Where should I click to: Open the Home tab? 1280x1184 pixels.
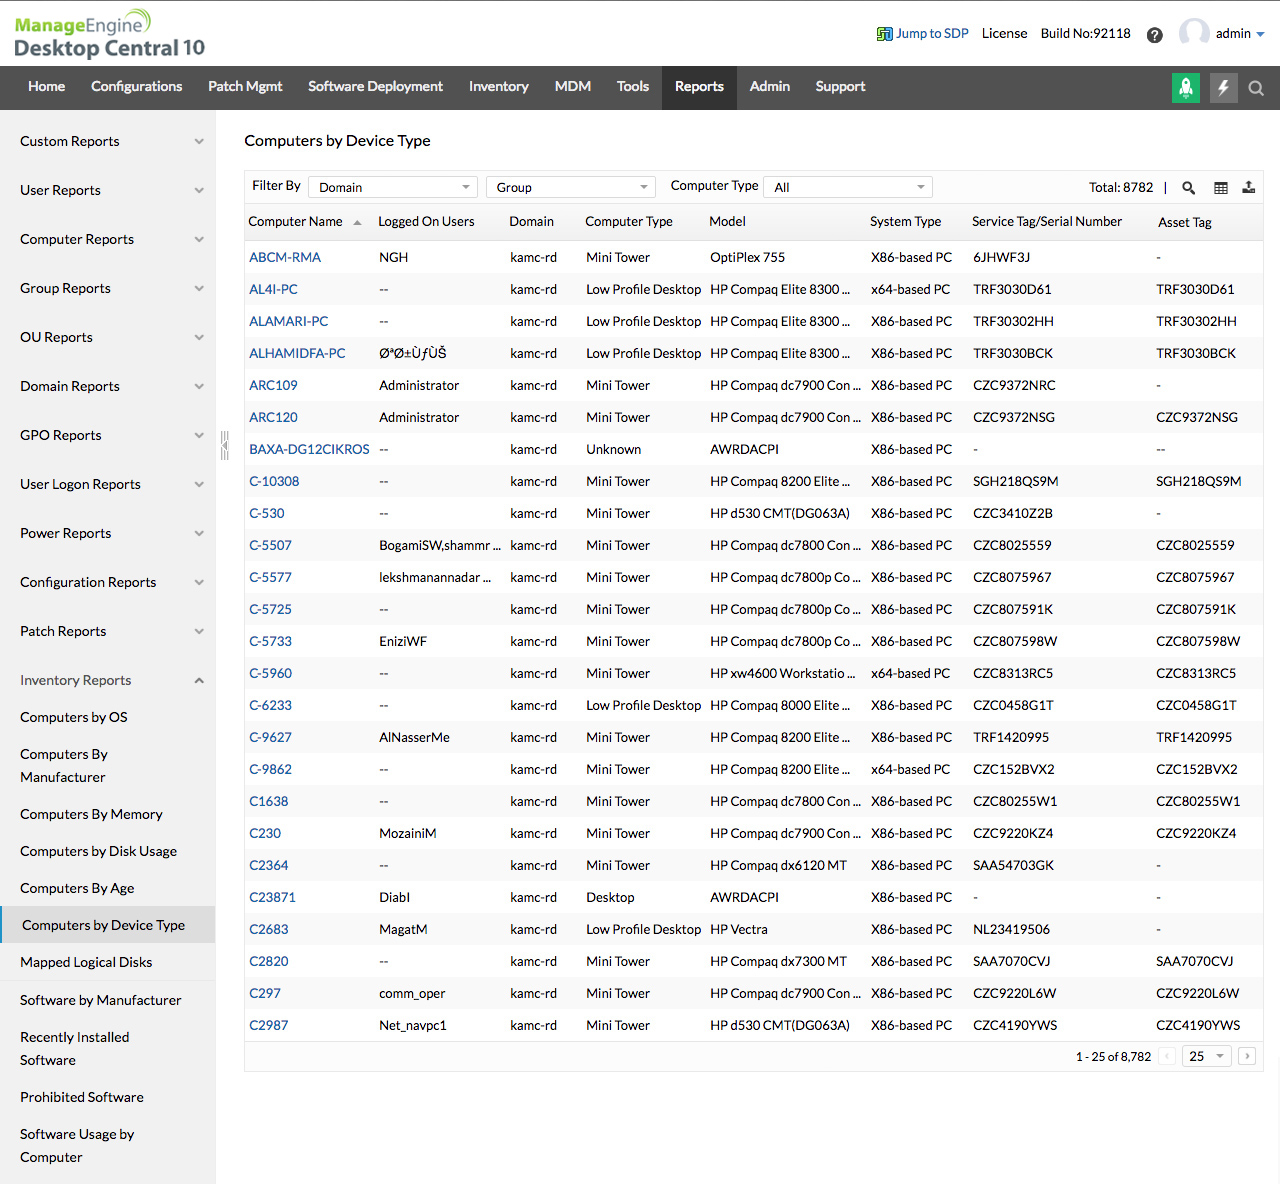click(x=47, y=87)
